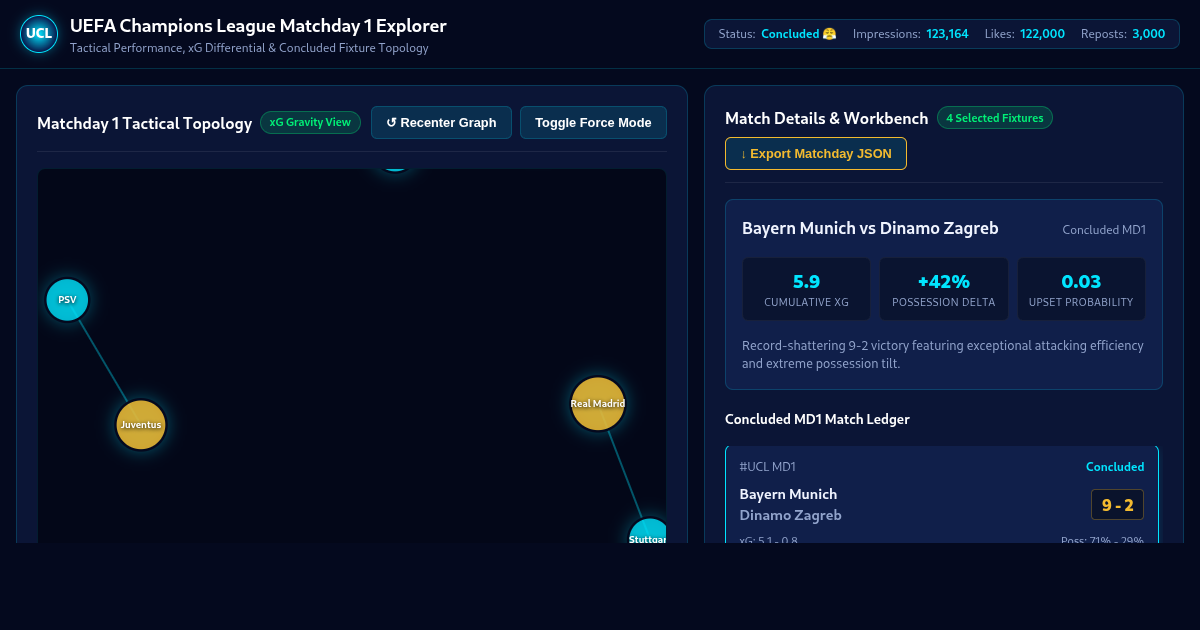Click the UEFA Champions League Matchday 1 Explorer title
This screenshot has height=630, width=1200.
point(258,26)
